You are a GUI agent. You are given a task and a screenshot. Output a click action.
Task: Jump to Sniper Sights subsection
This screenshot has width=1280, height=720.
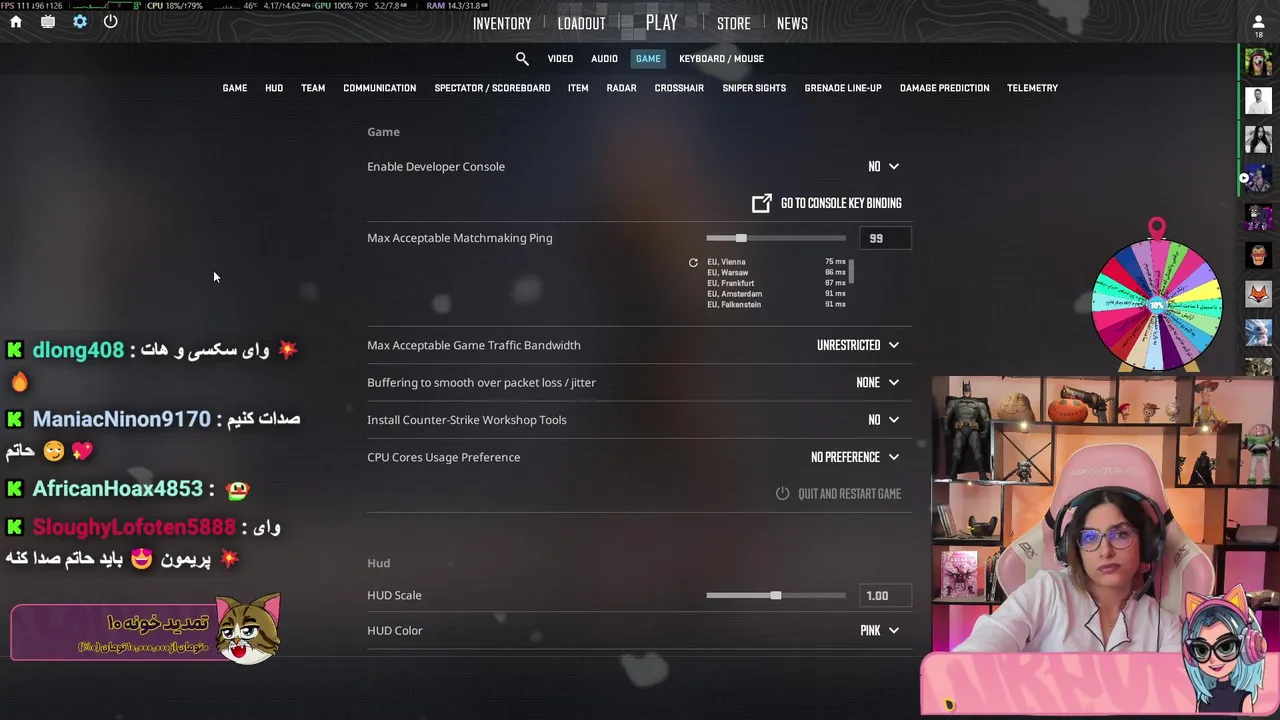click(754, 88)
